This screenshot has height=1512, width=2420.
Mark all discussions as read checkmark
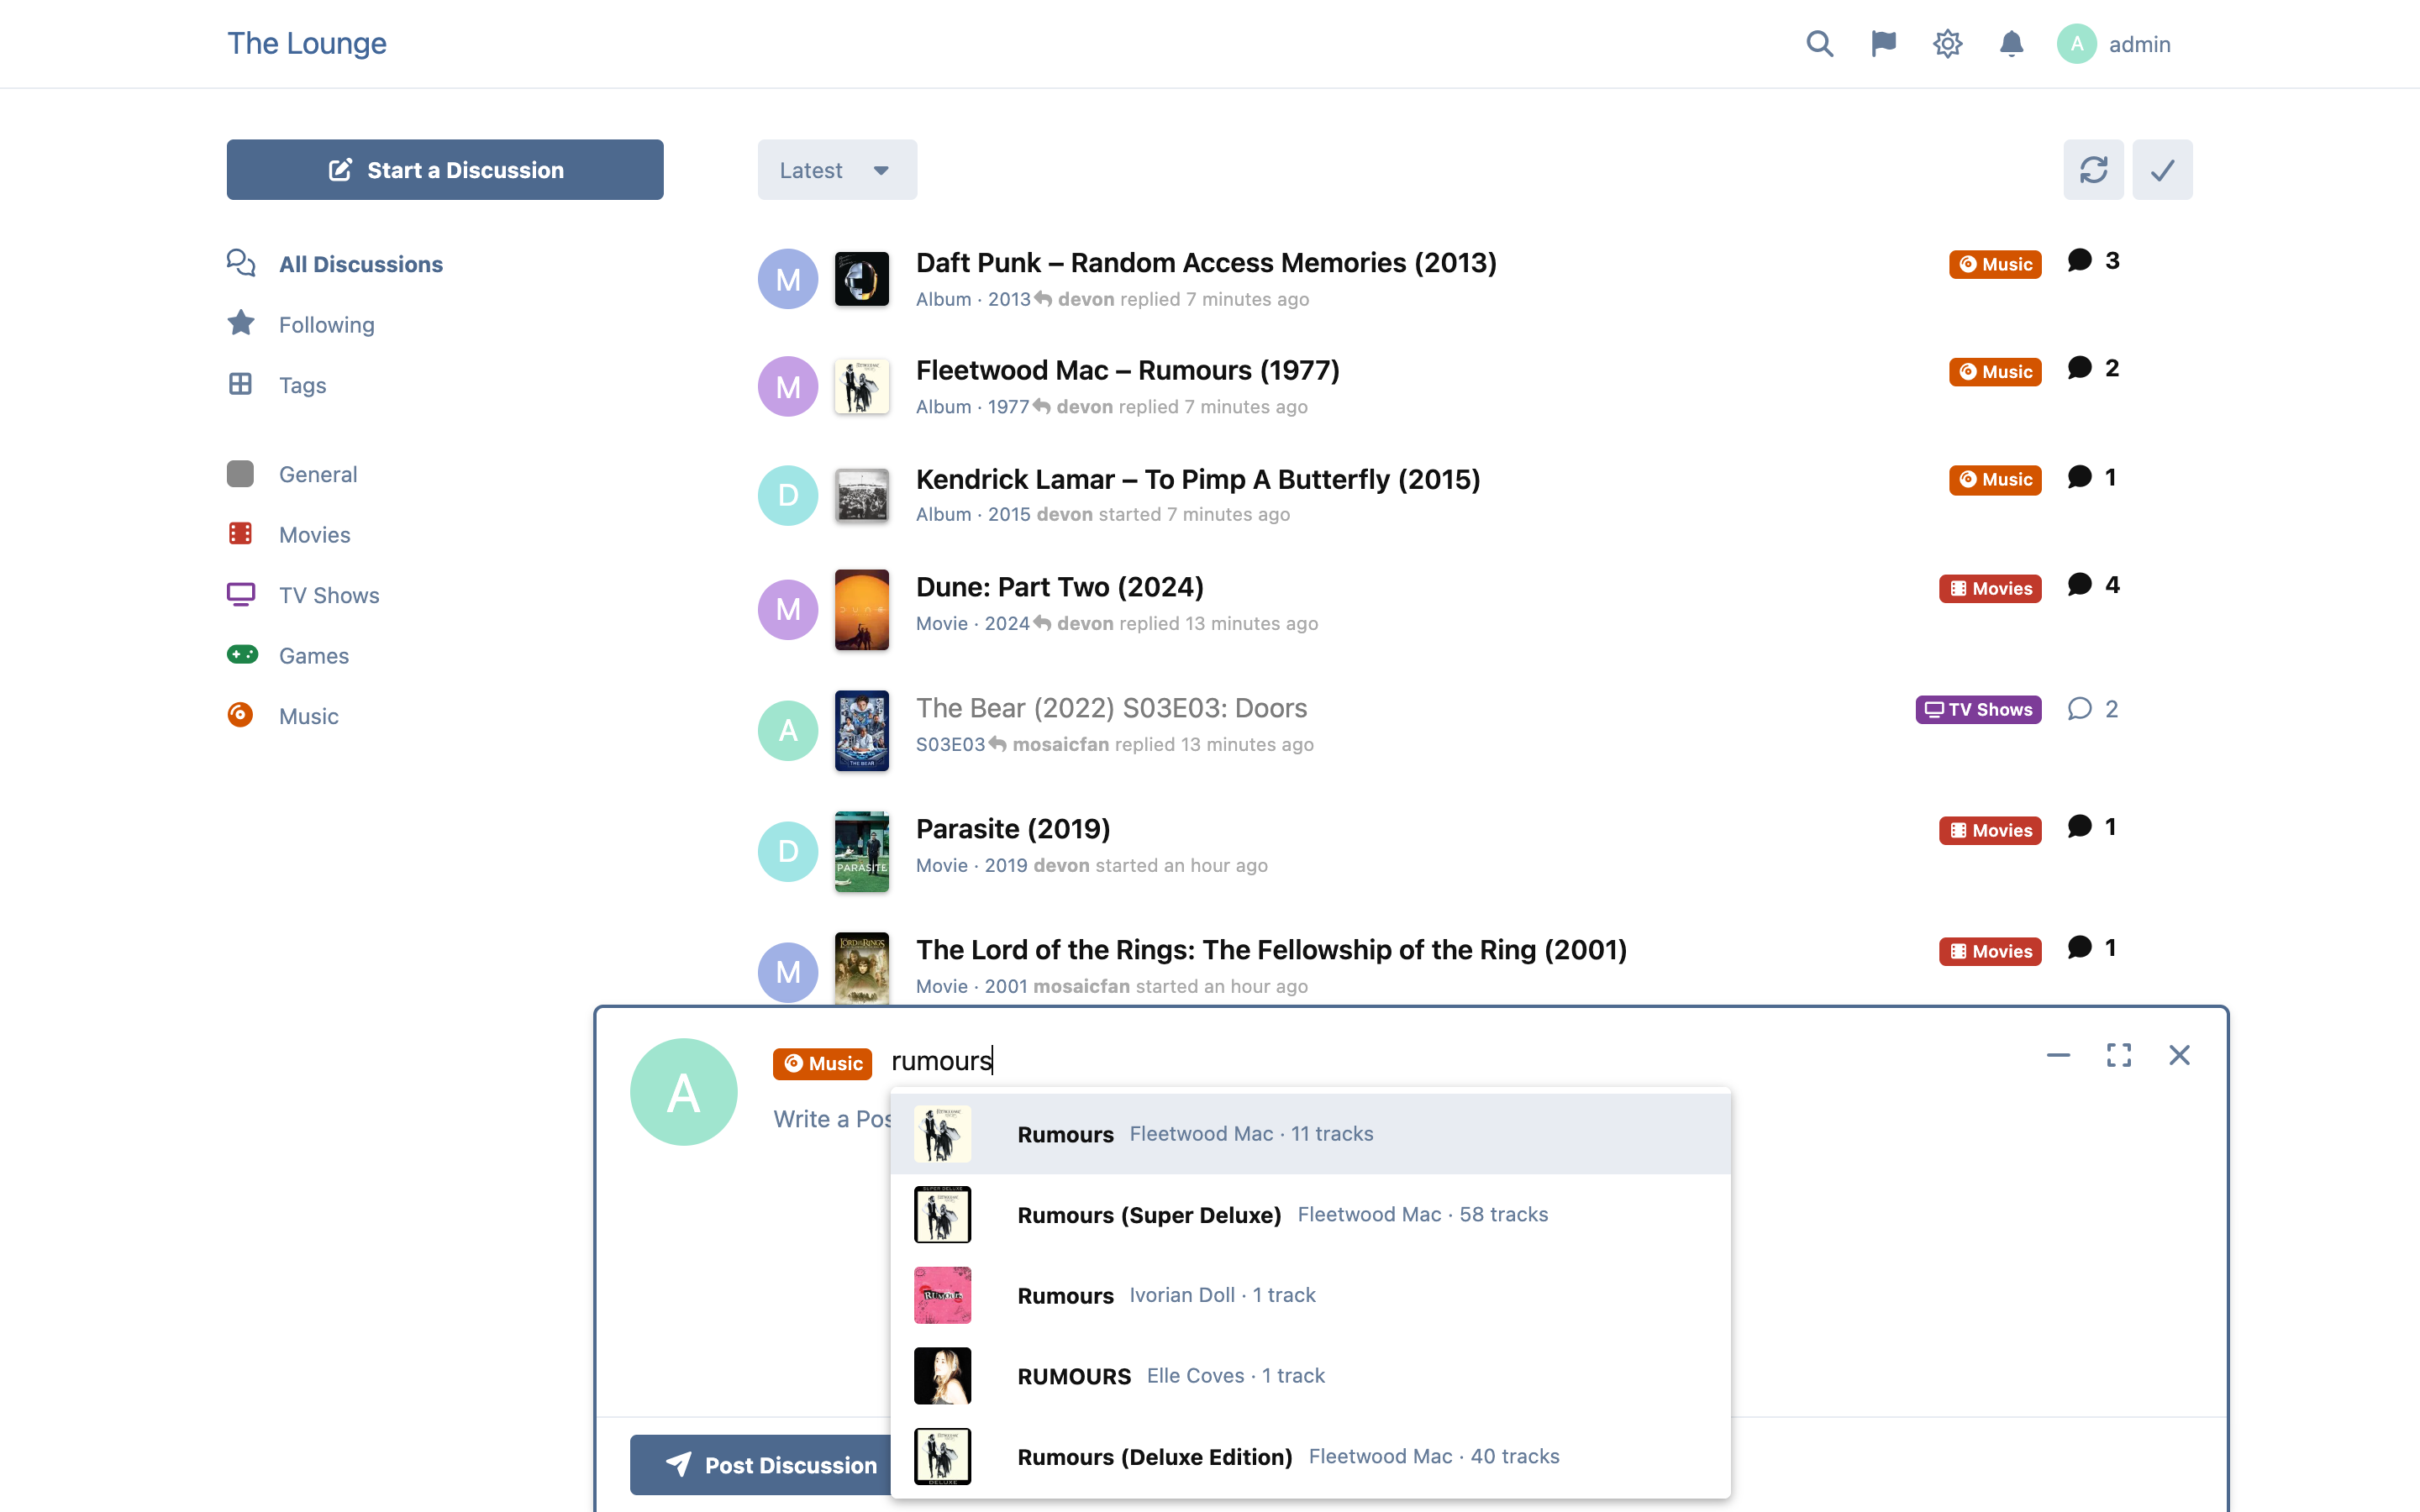pos(2162,170)
